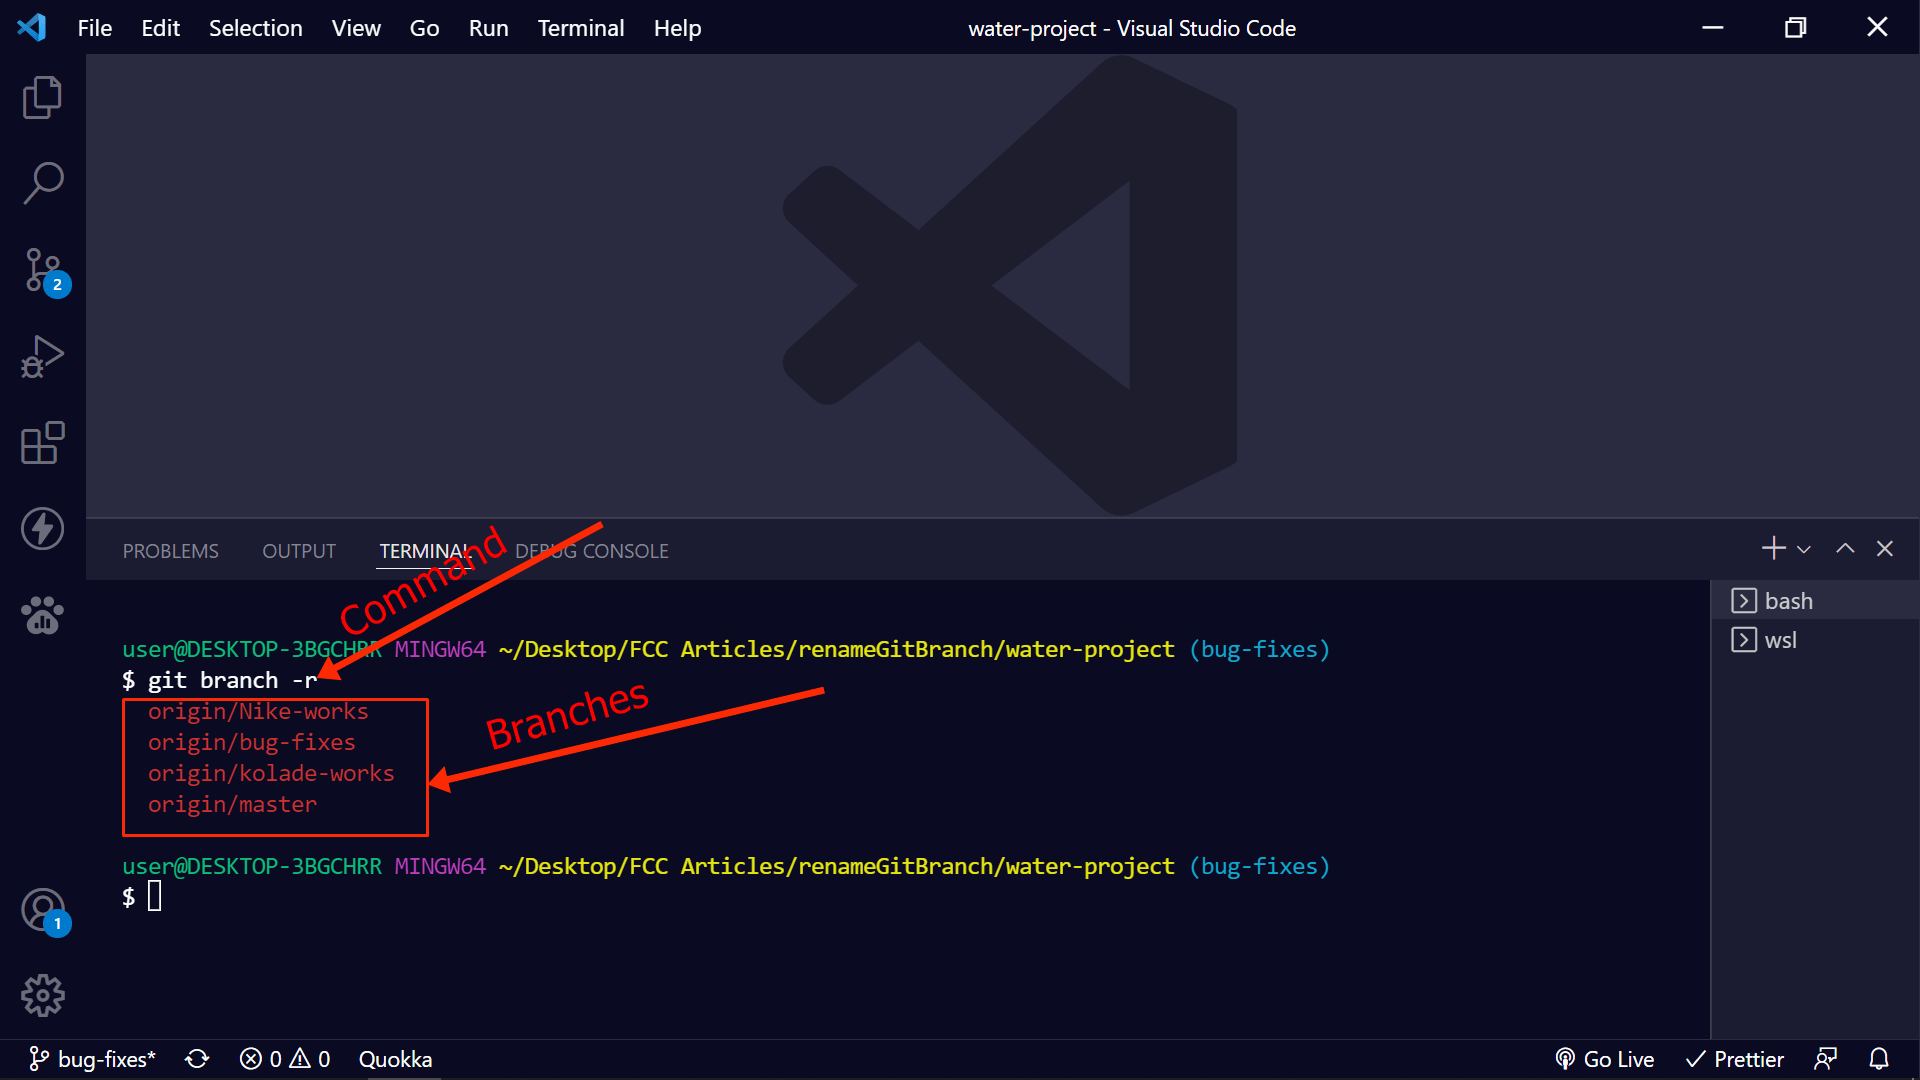Image resolution: width=1920 pixels, height=1080 pixels.
Task: Click the VS Code logo icon
Action: click(x=31, y=27)
